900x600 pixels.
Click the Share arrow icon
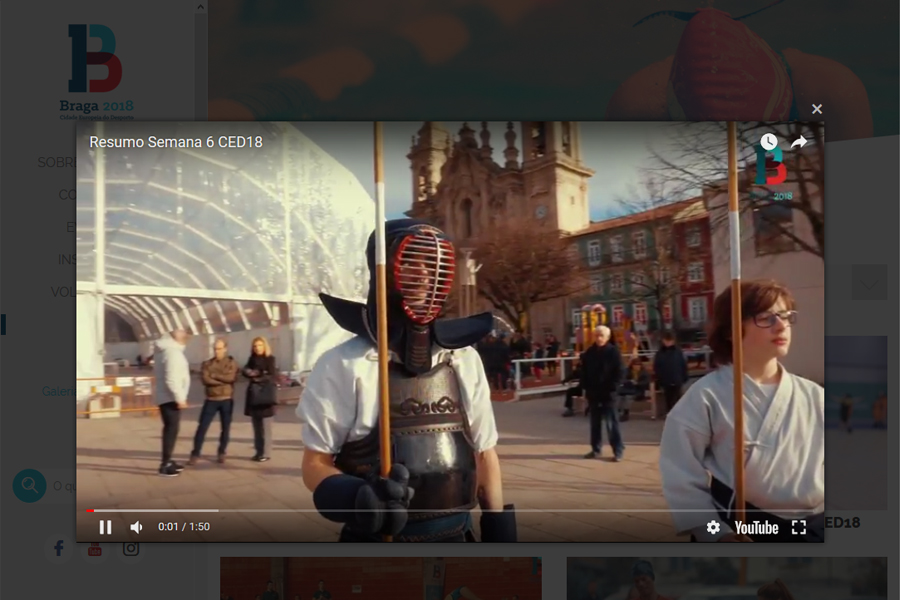pos(799,141)
